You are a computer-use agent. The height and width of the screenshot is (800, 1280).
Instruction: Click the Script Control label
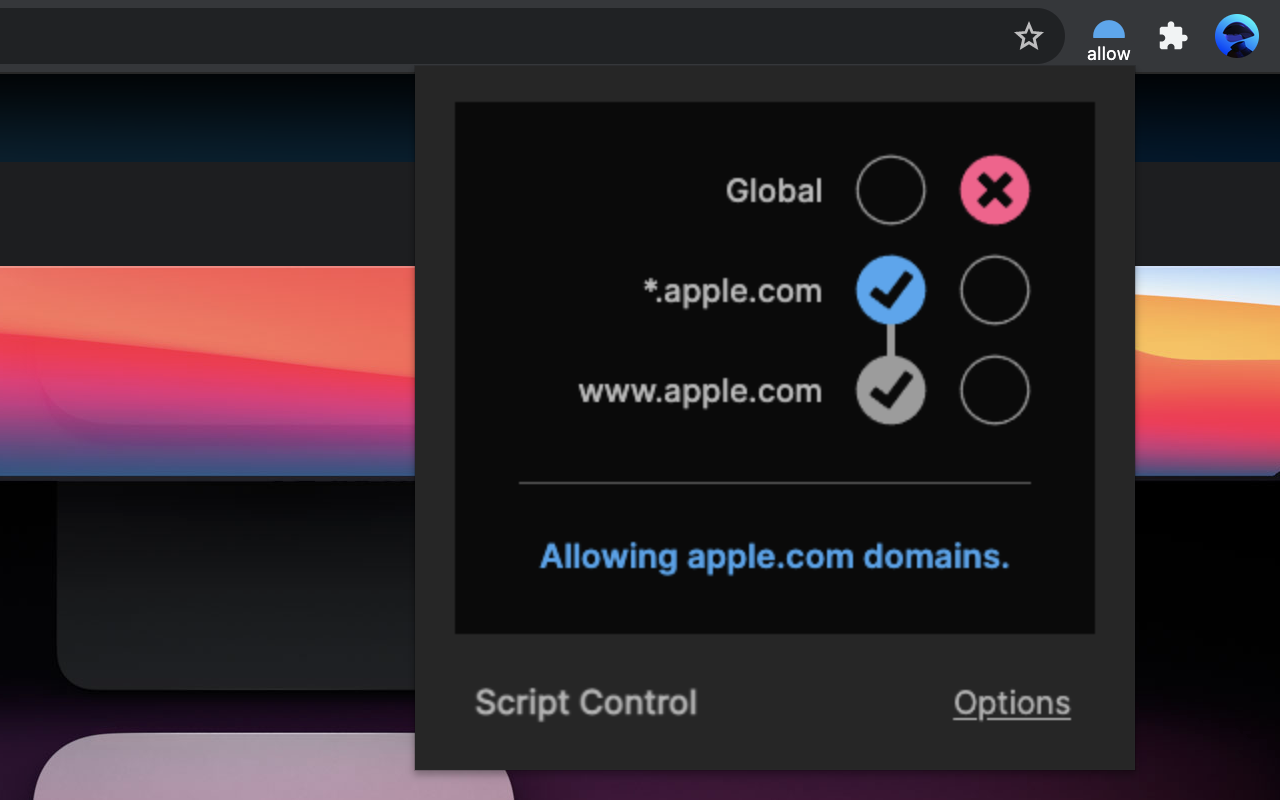[x=585, y=702]
